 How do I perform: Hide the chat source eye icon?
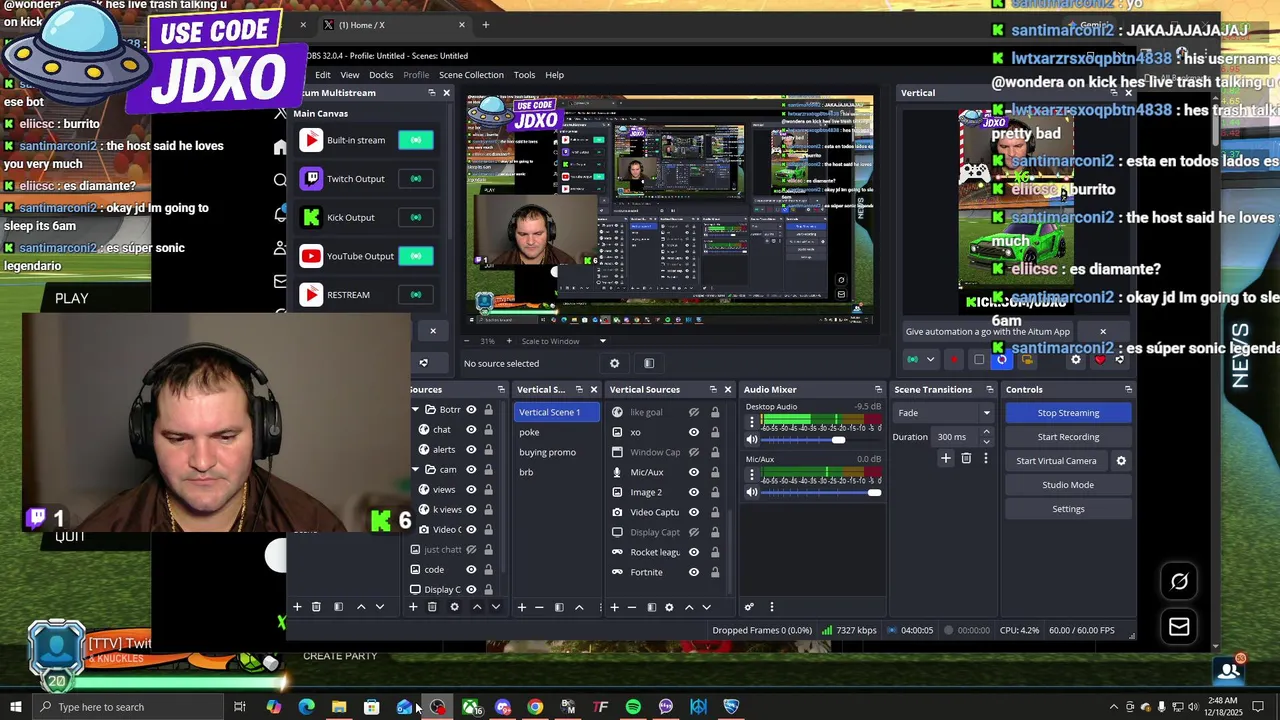(471, 429)
